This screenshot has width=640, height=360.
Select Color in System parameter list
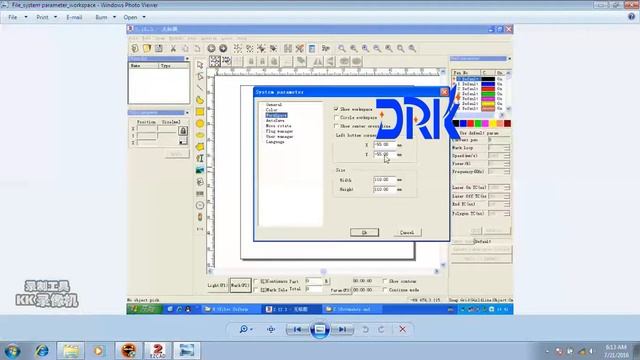(271, 110)
